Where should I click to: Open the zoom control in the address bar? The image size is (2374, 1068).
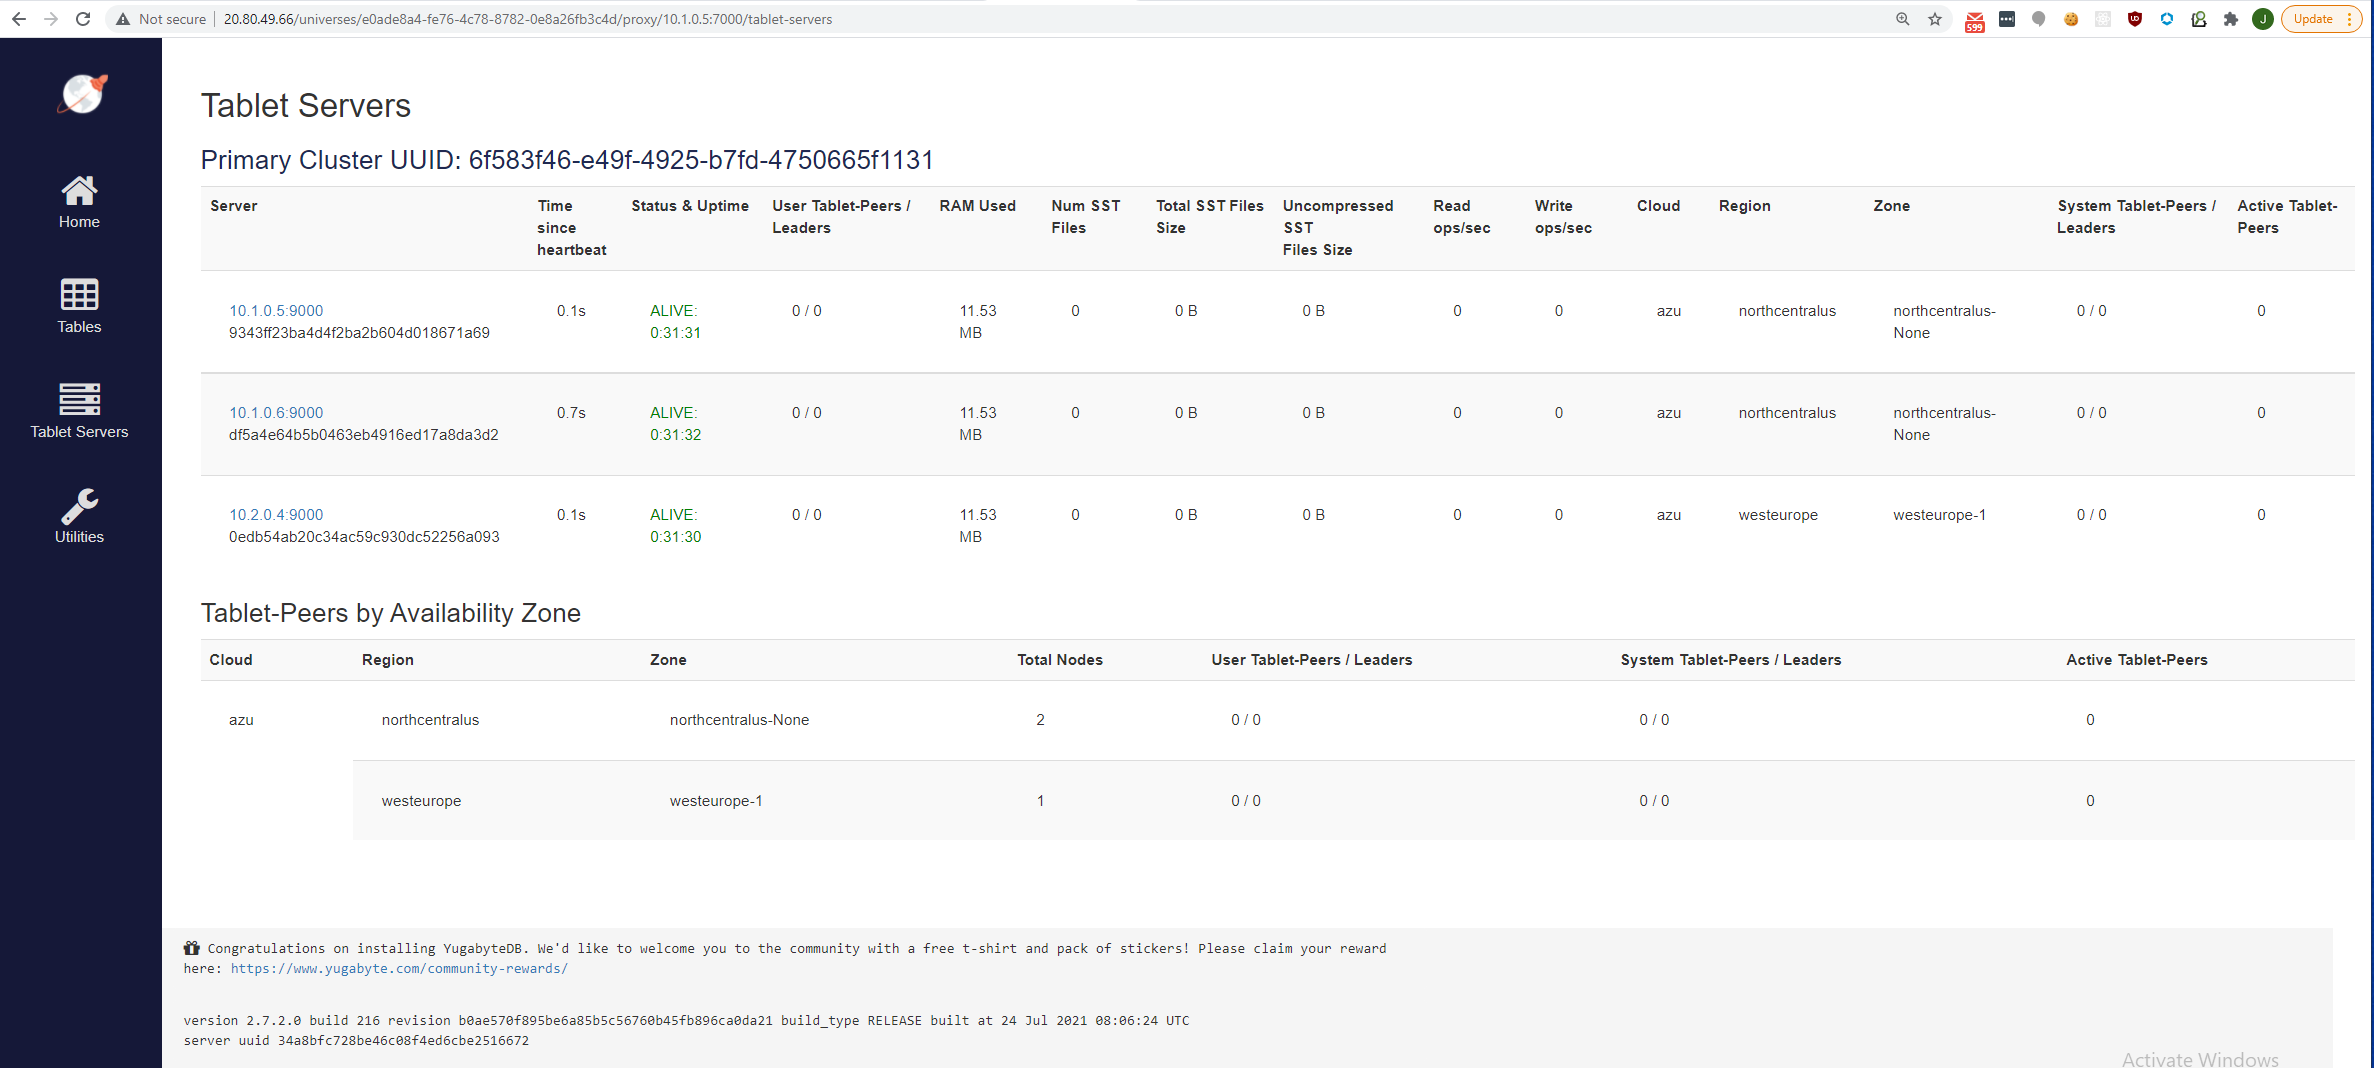1902,18
